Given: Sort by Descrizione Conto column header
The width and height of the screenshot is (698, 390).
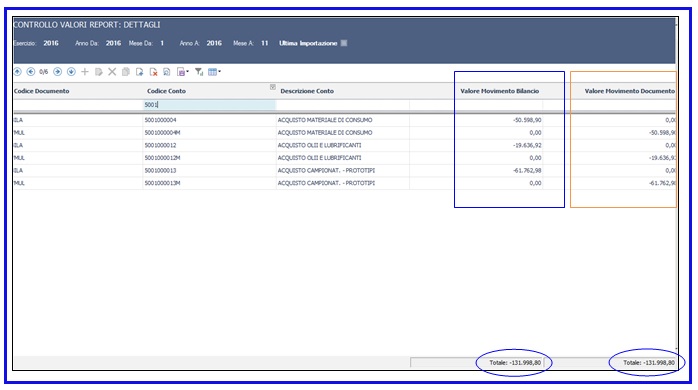Looking at the screenshot, I should point(307,91).
